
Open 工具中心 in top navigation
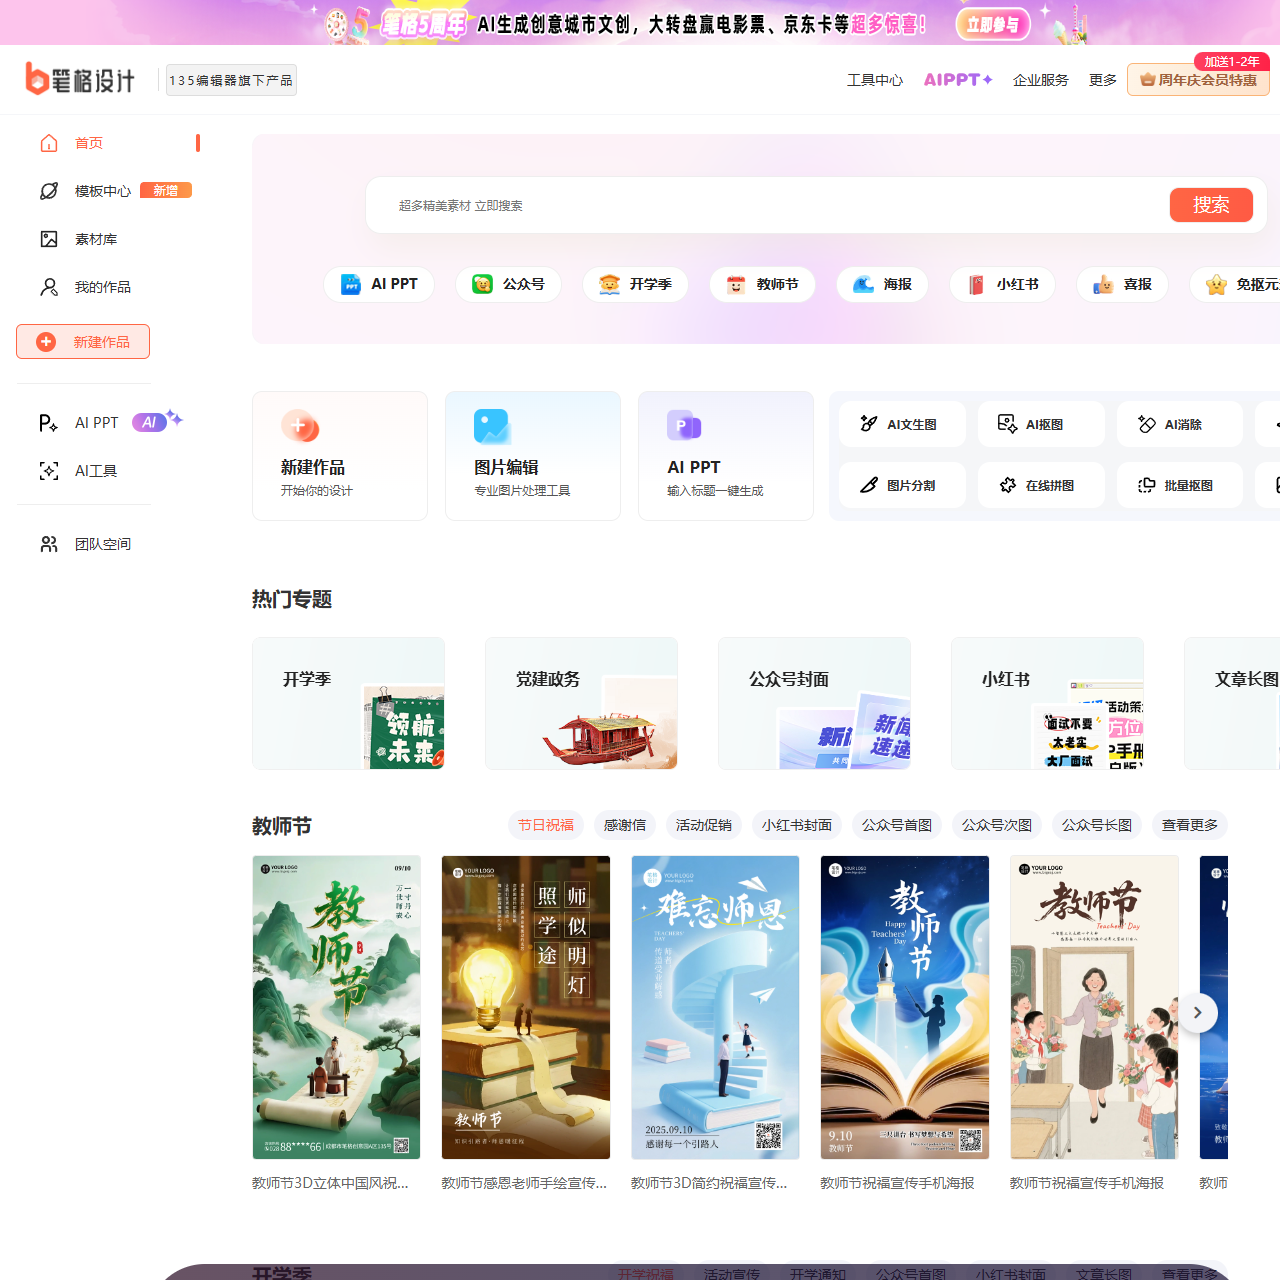tap(874, 80)
